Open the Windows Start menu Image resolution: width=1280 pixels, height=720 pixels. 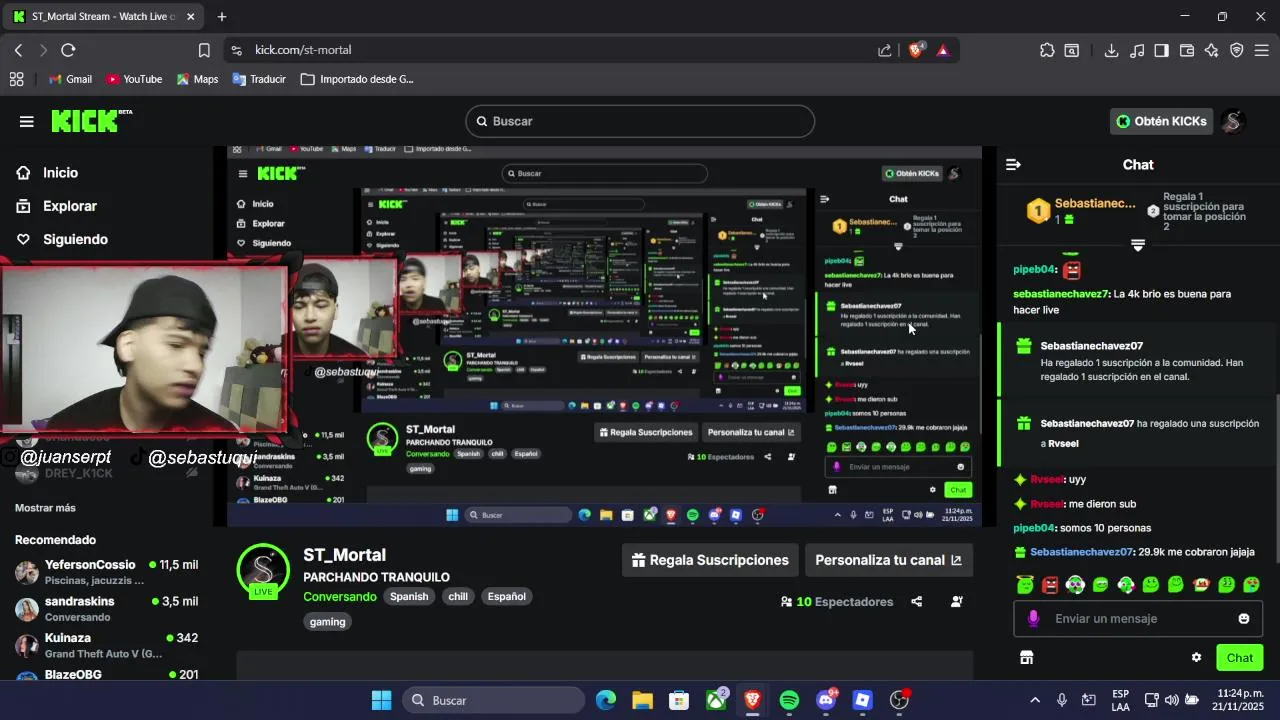[x=382, y=700]
